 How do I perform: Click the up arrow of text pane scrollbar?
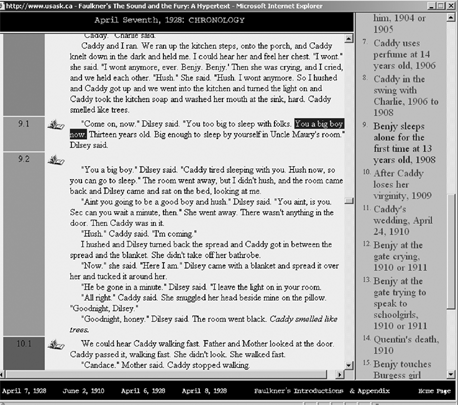point(348,38)
